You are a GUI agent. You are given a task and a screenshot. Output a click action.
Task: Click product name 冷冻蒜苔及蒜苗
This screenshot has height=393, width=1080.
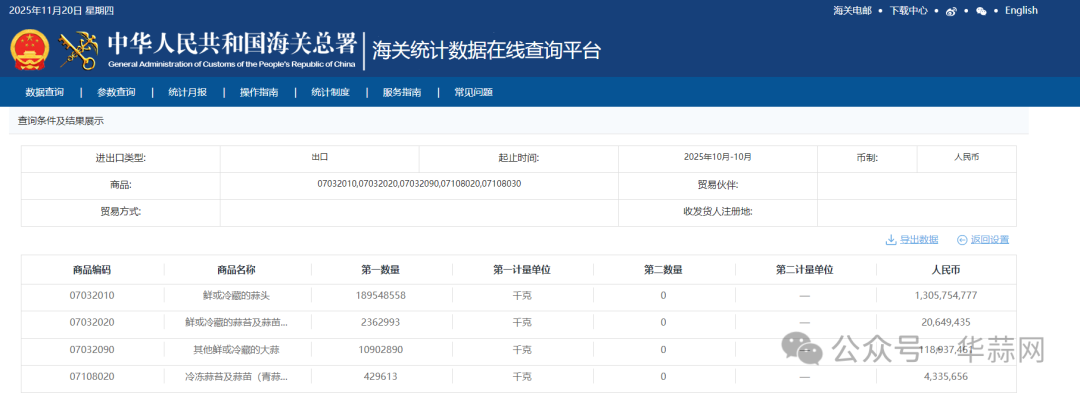pyautogui.click(x=236, y=376)
